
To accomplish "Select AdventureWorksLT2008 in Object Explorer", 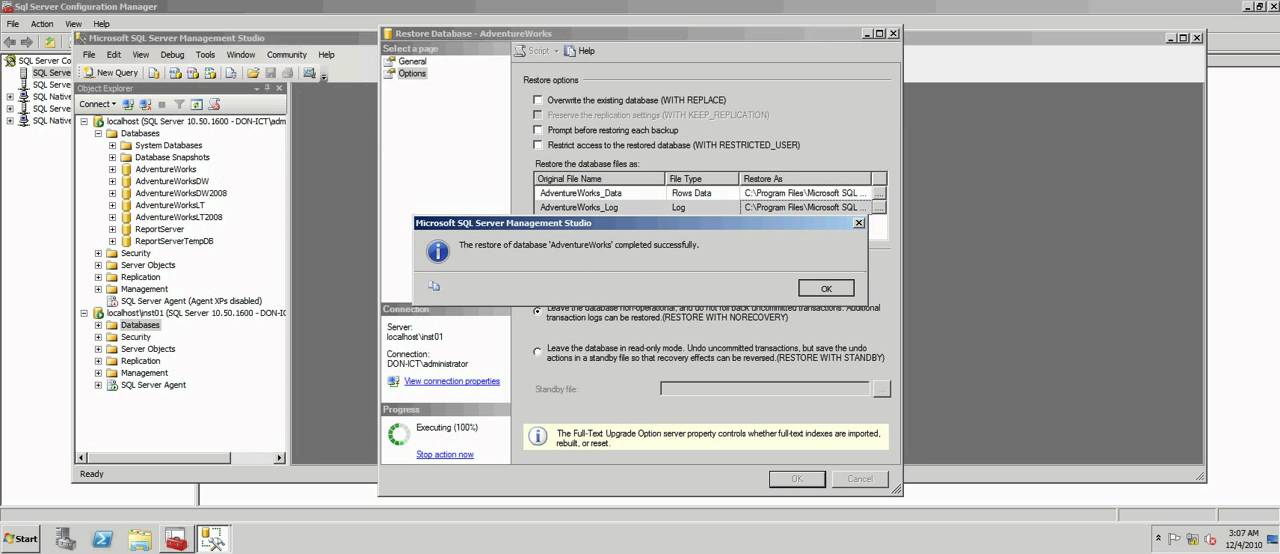I will (x=178, y=217).
